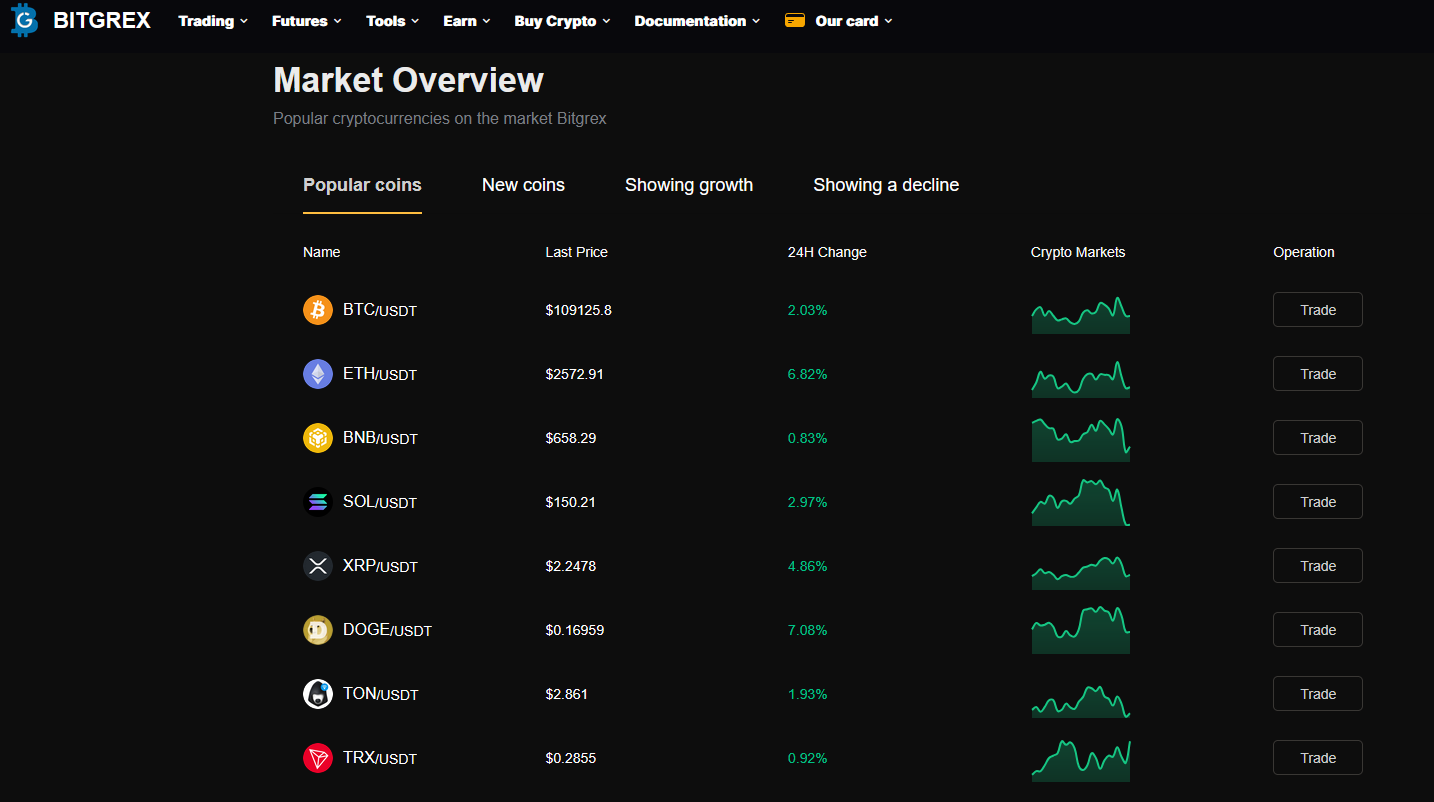Click the ETH/USDT sparkline chart
Image resolution: width=1434 pixels, height=802 pixels.
tap(1080, 379)
